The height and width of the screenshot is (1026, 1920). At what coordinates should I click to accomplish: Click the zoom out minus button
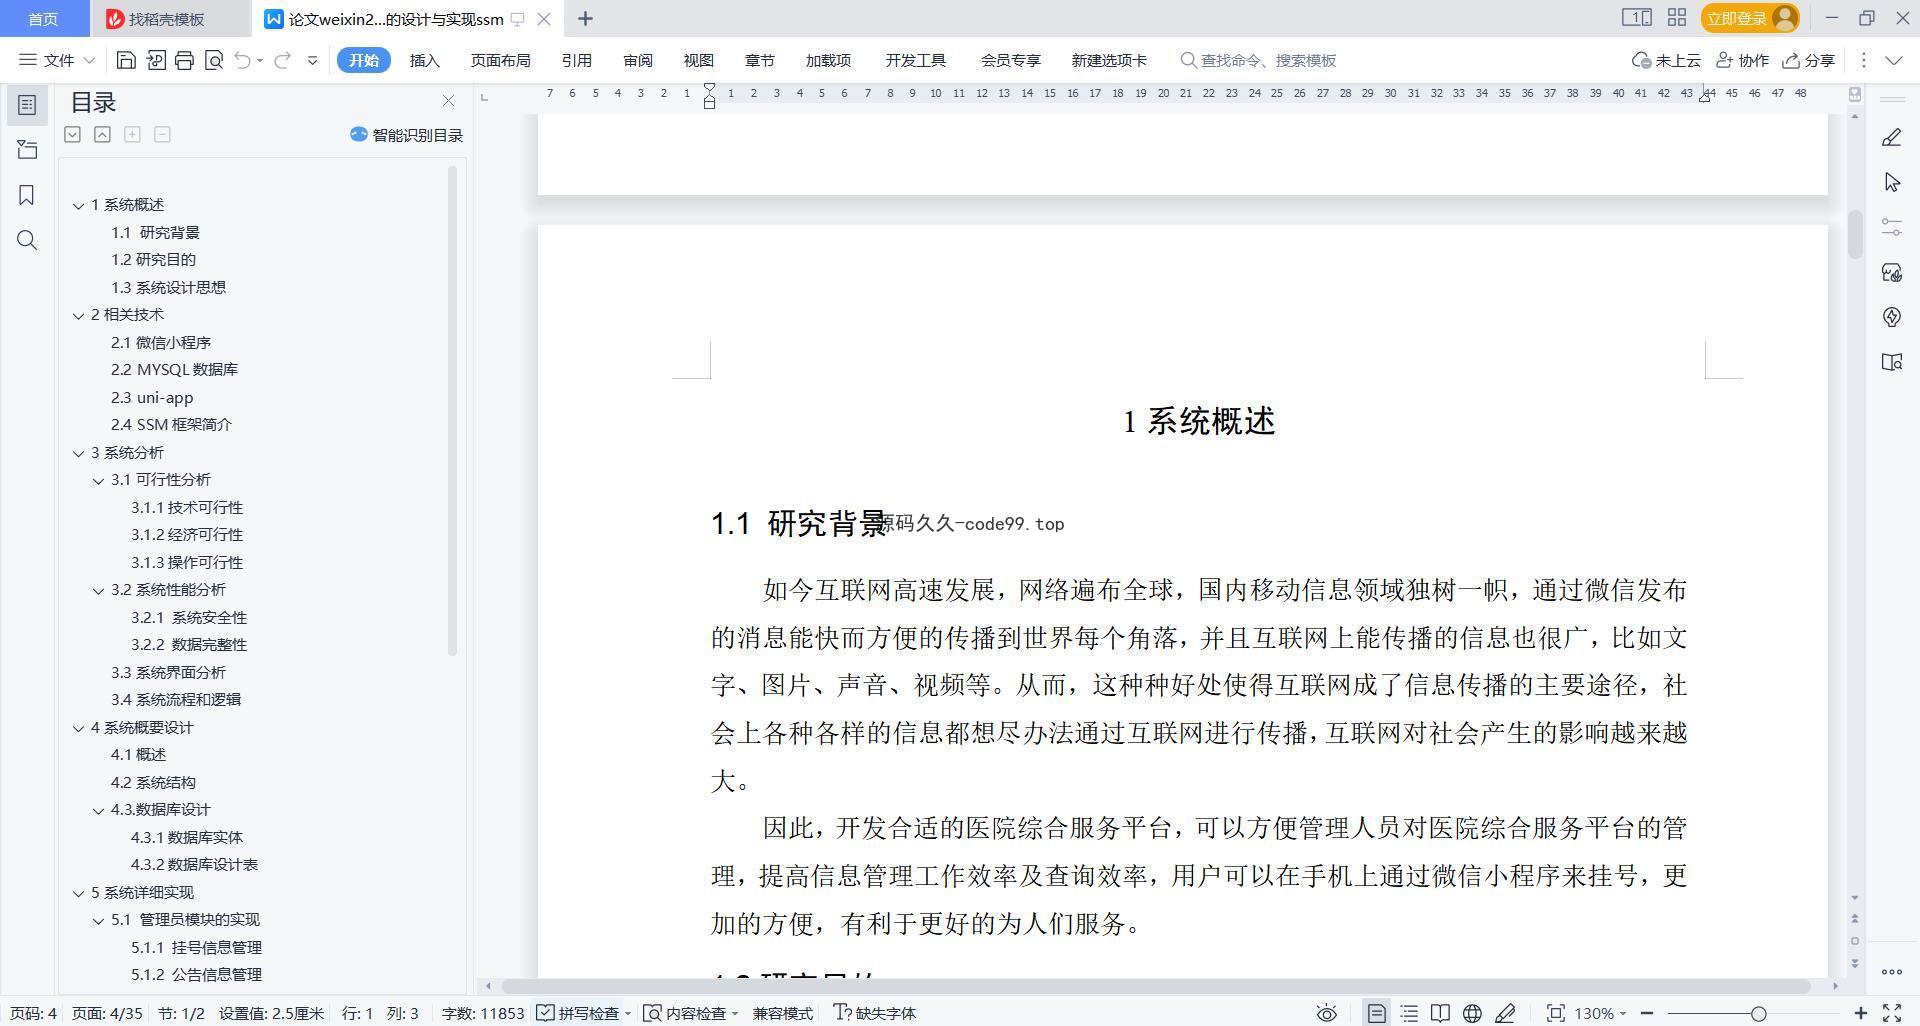click(1647, 1013)
